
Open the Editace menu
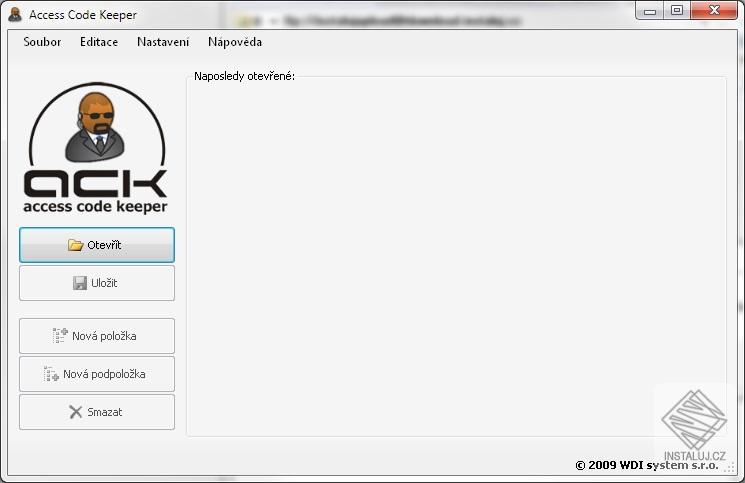(x=99, y=42)
